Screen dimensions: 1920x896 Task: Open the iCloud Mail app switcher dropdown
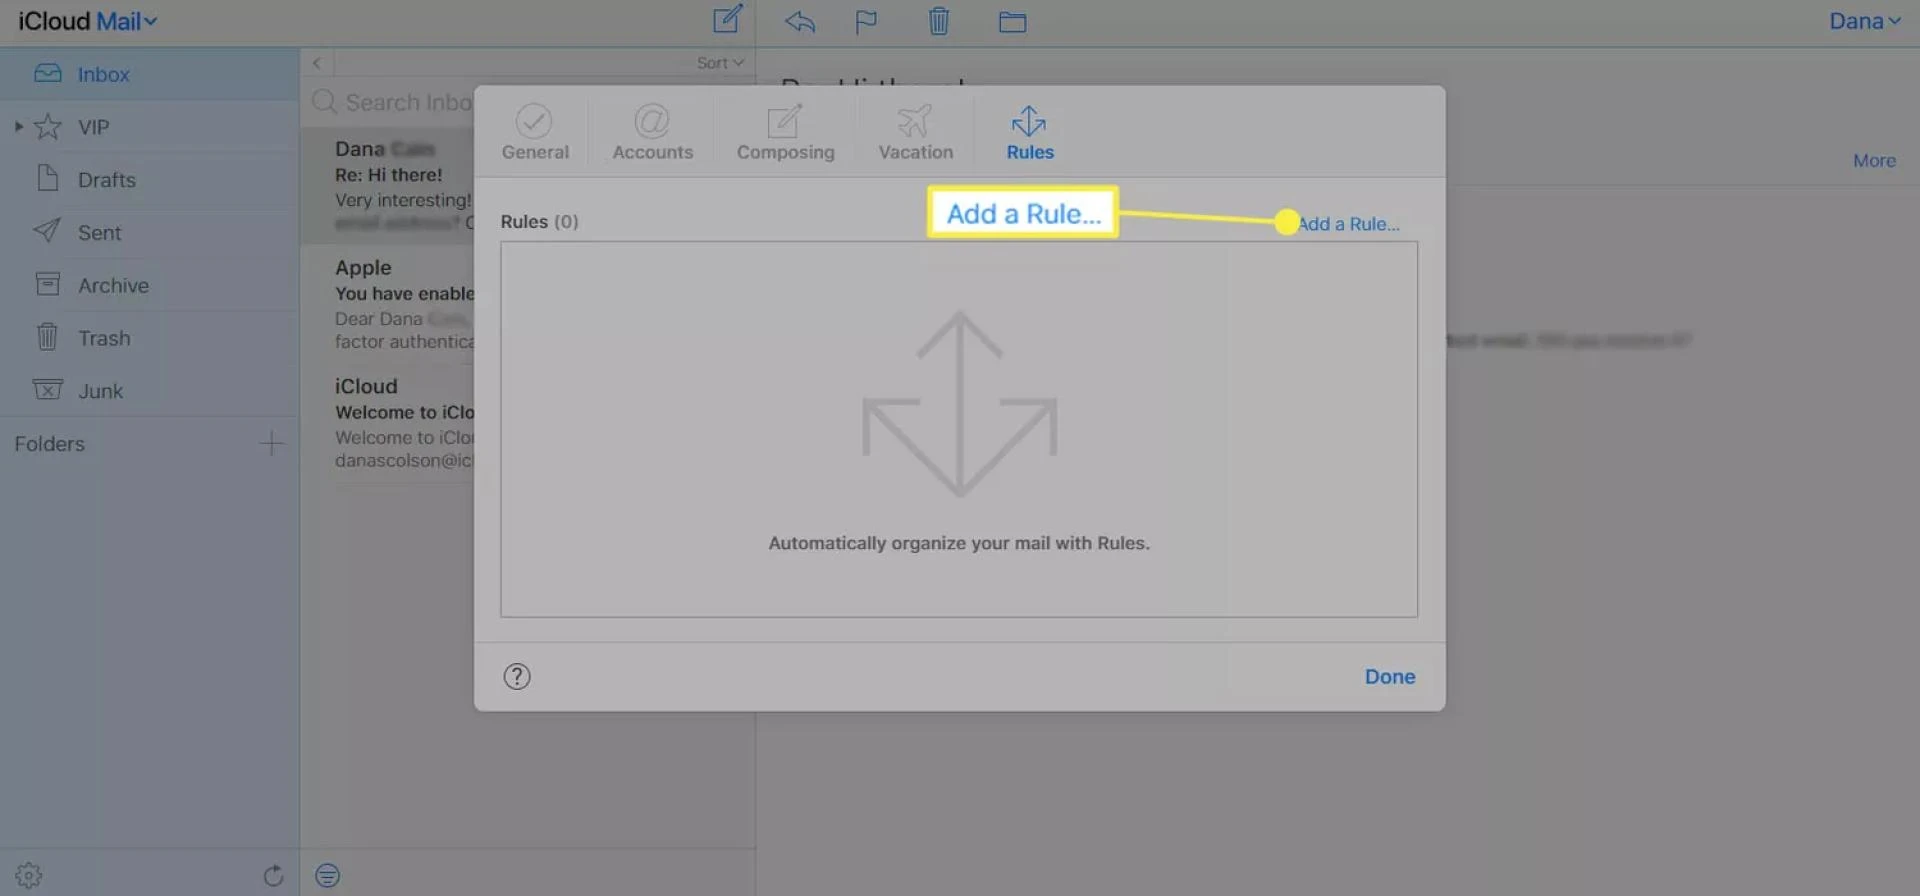88,21
